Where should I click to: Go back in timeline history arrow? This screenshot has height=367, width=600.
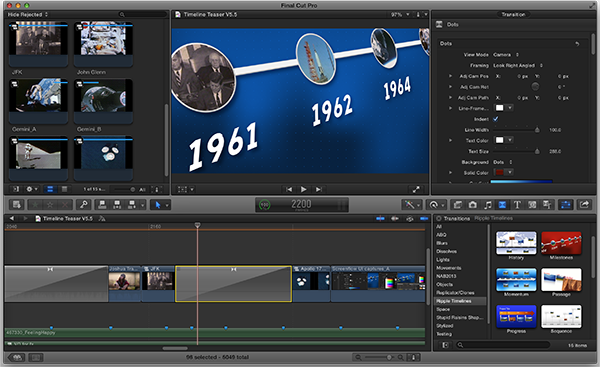point(12,219)
